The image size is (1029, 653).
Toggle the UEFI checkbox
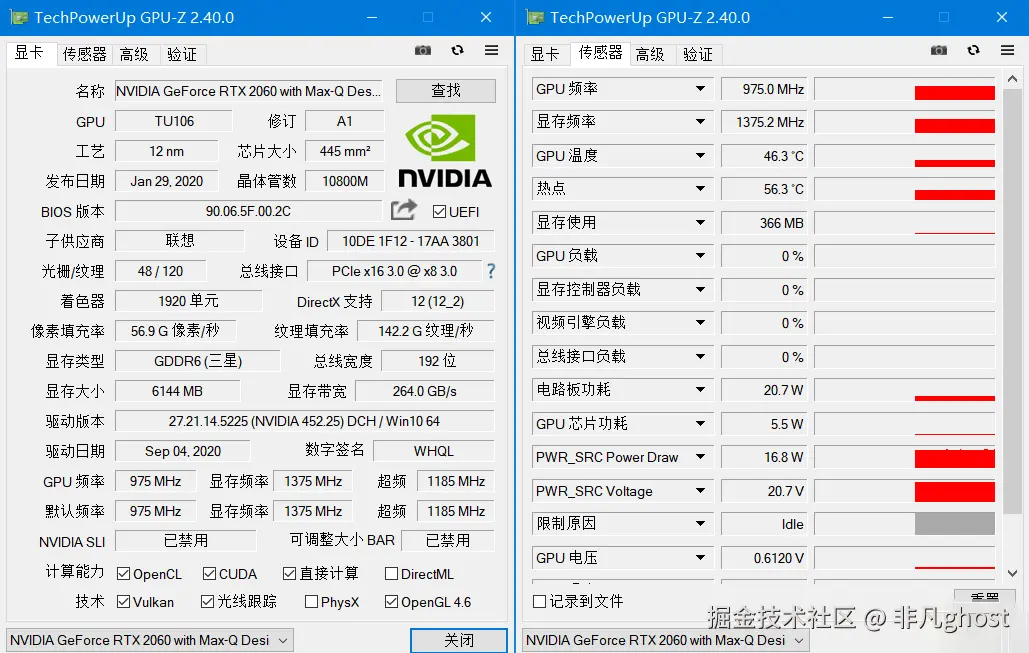click(x=440, y=212)
